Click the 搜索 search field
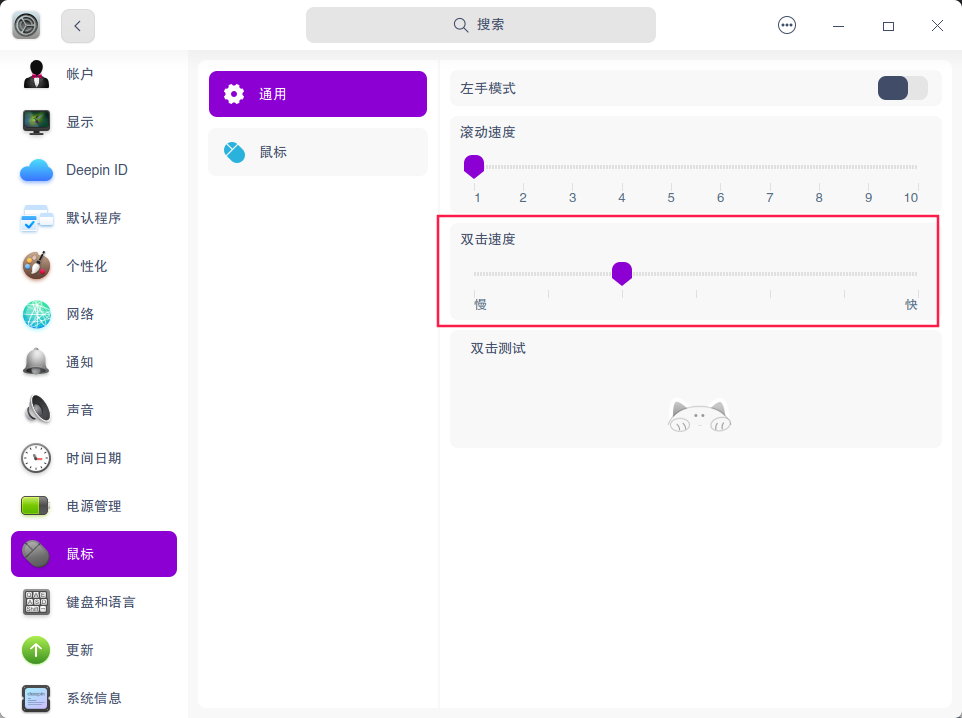The image size is (962, 718). 480,25
